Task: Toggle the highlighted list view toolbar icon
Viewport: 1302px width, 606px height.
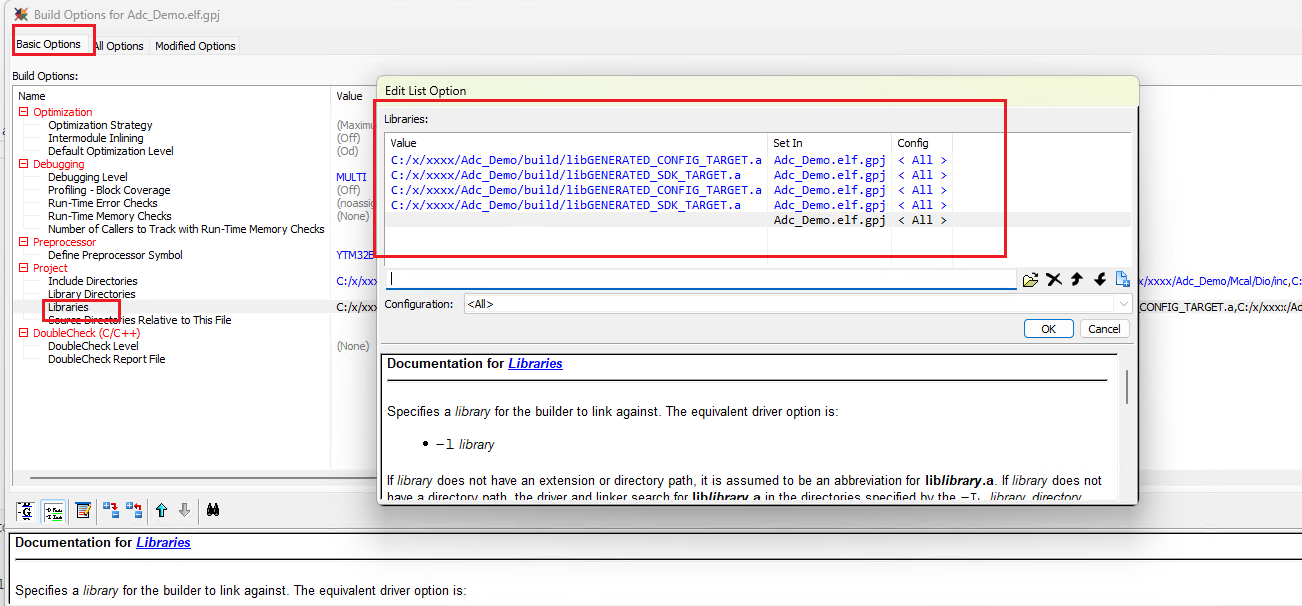Action: coord(54,511)
